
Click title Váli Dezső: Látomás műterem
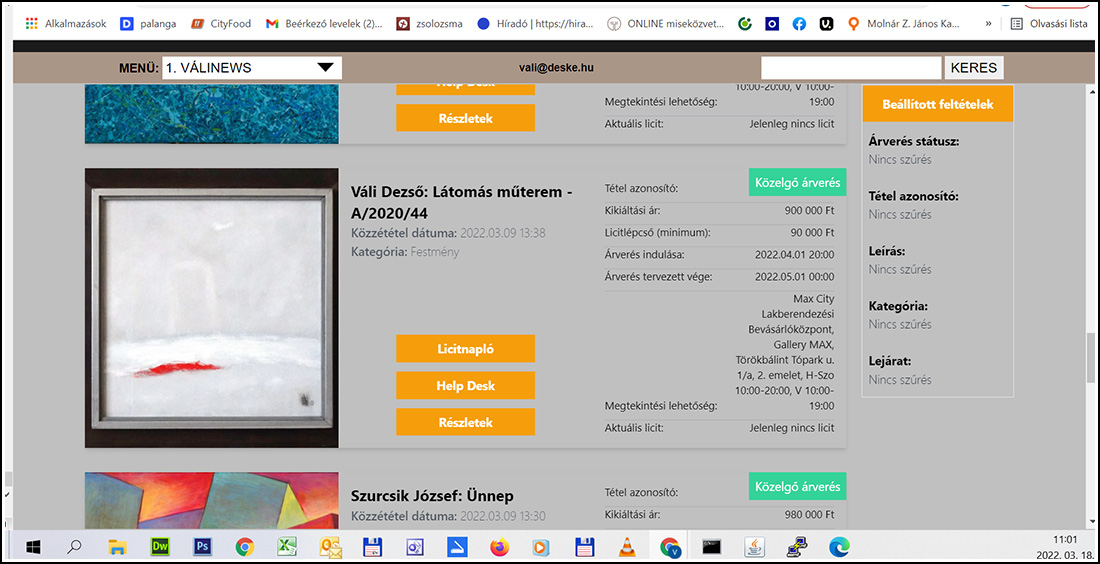(x=462, y=203)
